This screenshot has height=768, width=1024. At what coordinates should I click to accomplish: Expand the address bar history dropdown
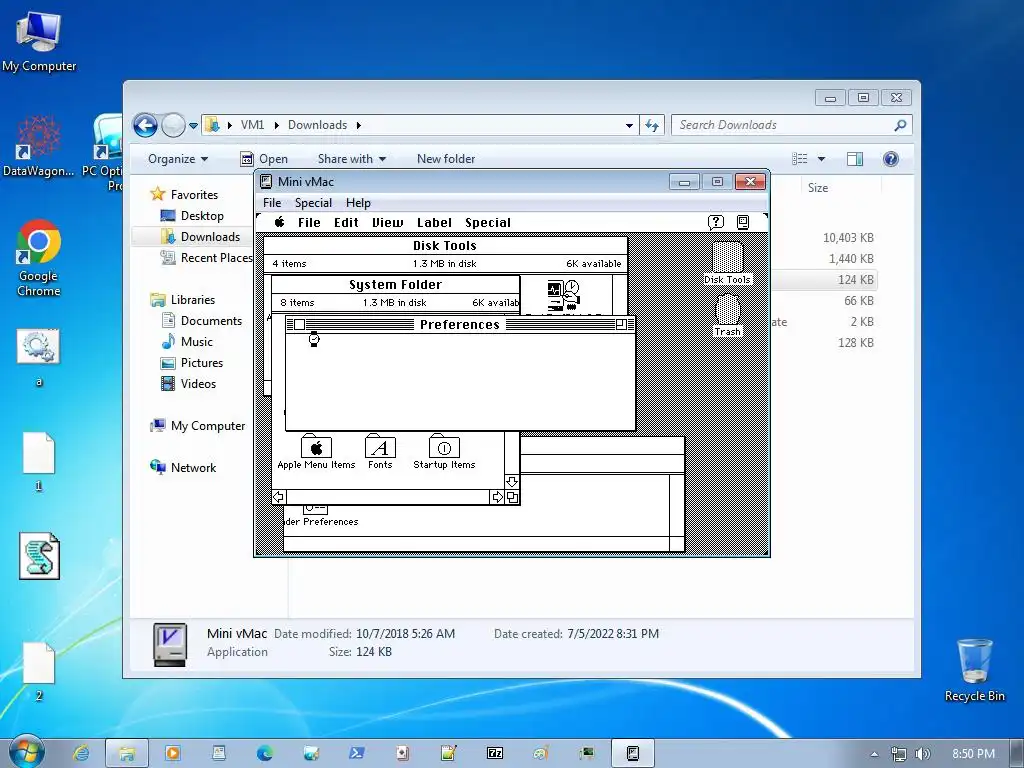629,125
